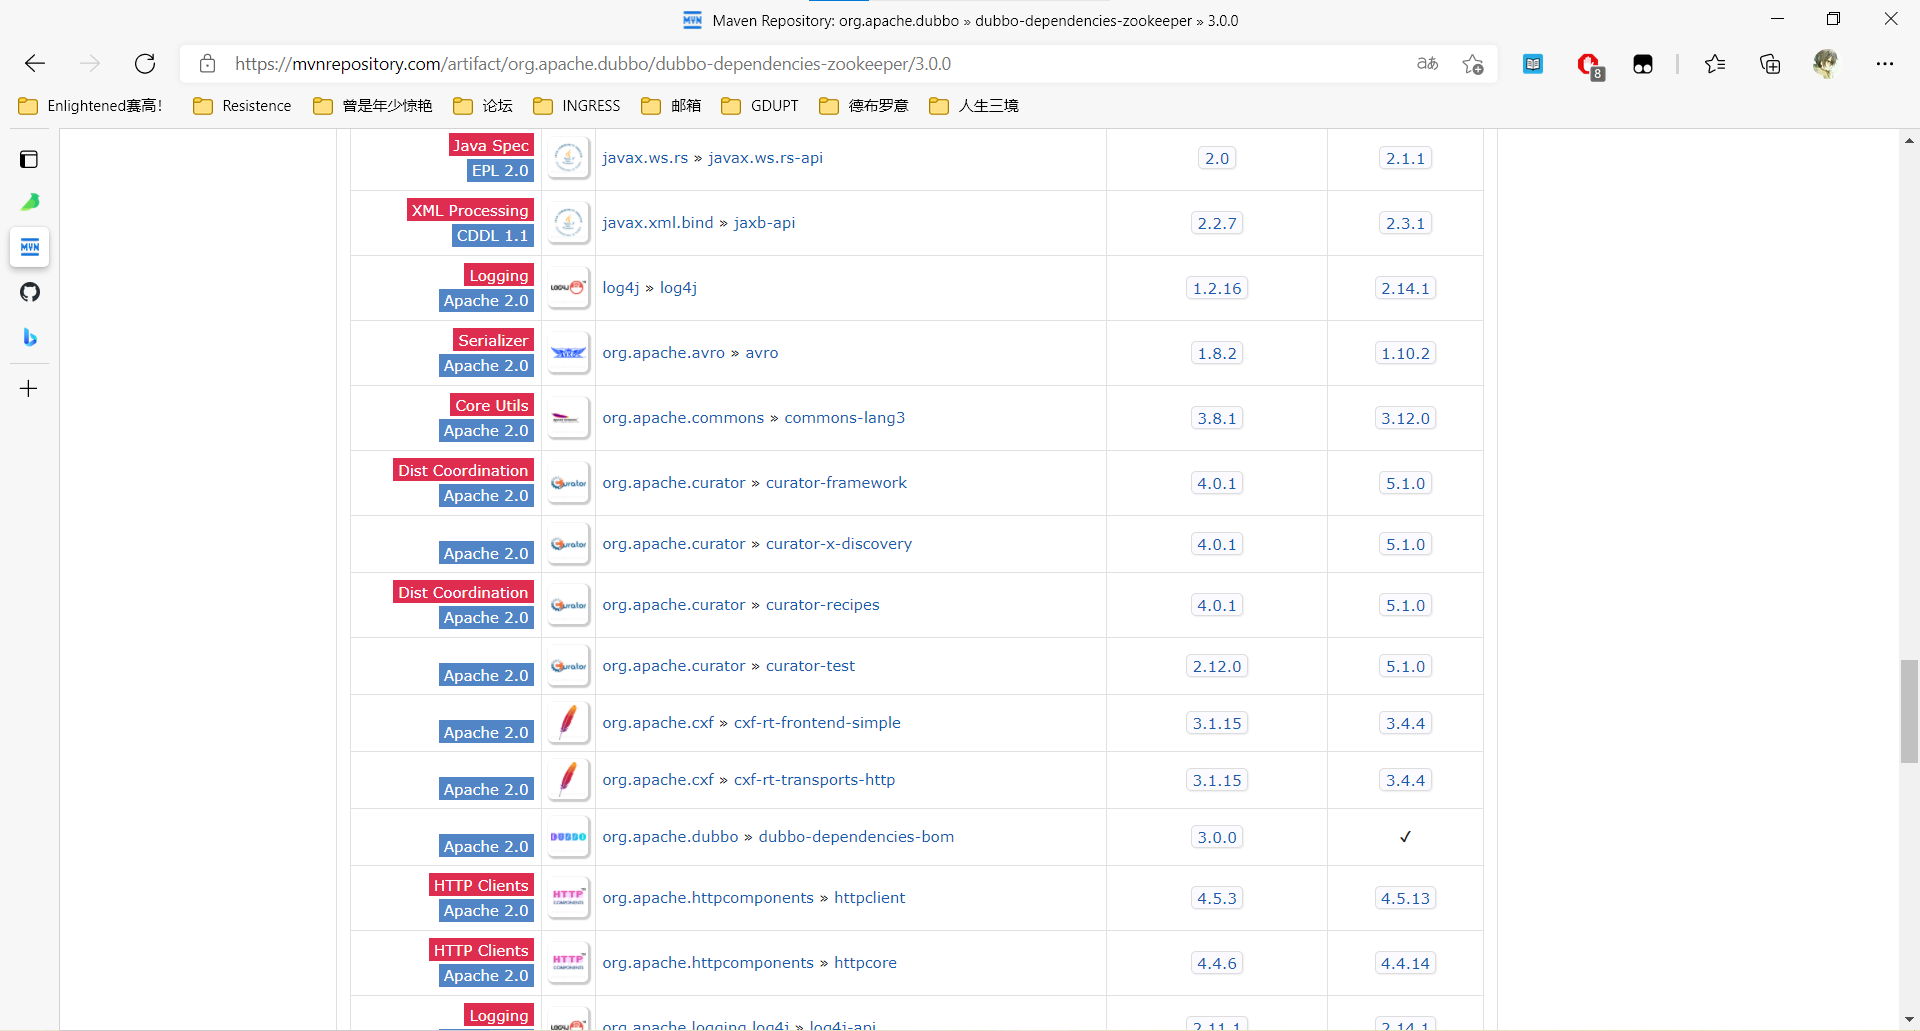Open the javax.ws.rs-api artifact link
This screenshot has width=1920, height=1031.
point(765,158)
